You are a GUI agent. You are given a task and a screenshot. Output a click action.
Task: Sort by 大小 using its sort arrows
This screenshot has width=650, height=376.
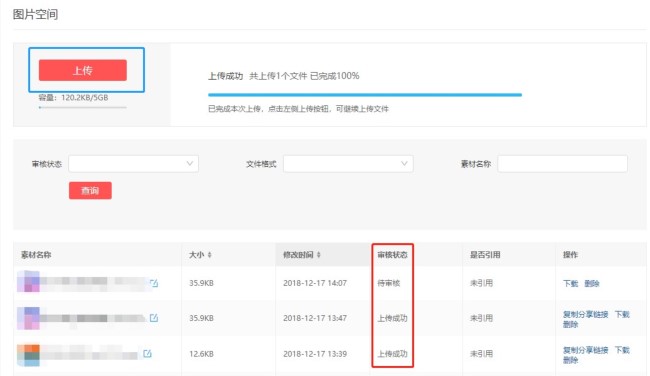click(x=210, y=255)
